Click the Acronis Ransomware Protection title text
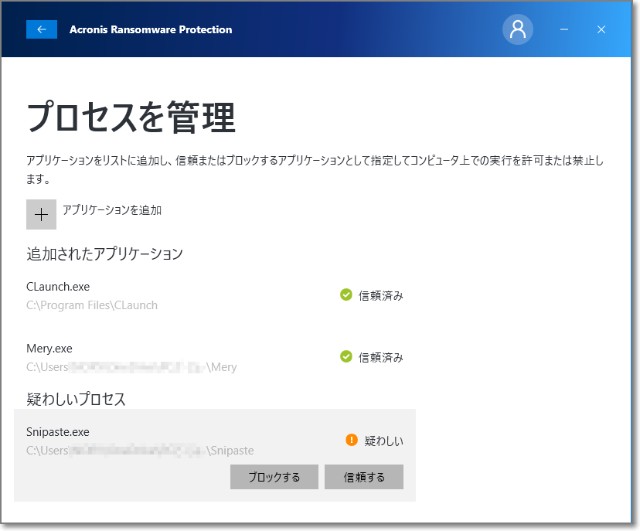The height and width of the screenshot is (531, 640). pos(151,30)
